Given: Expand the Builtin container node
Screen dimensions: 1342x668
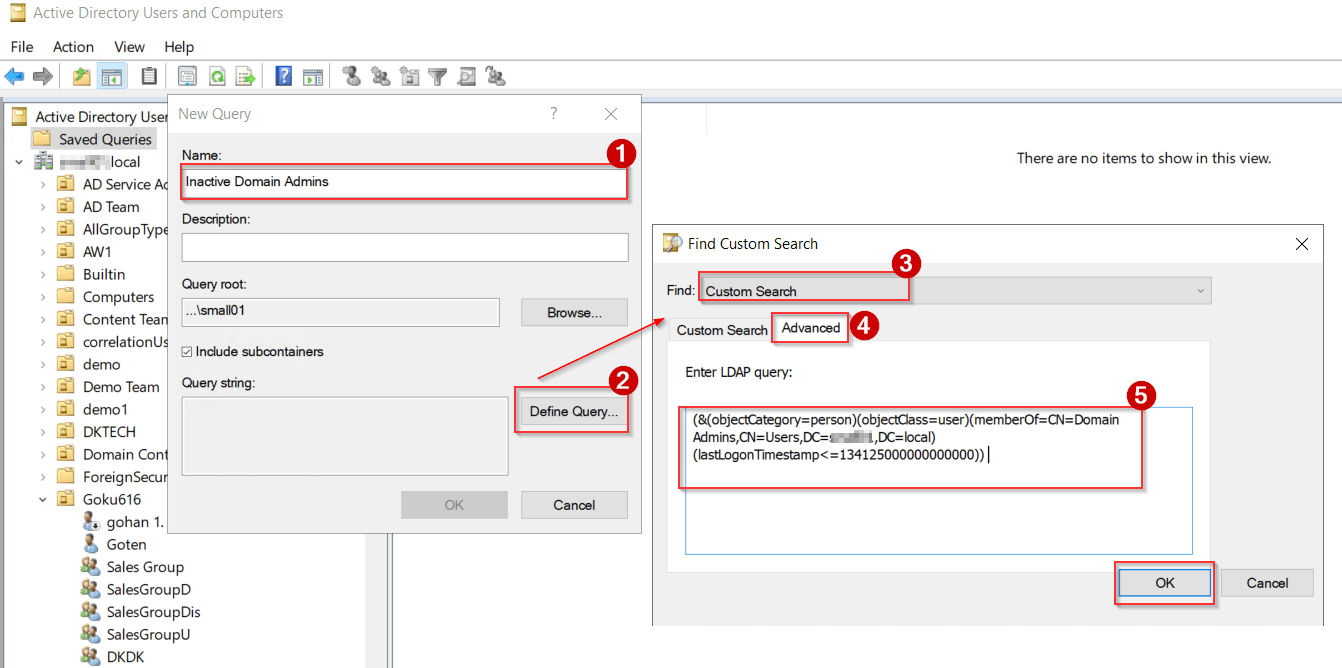Looking at the screenshot, I should tap(43, 274).
